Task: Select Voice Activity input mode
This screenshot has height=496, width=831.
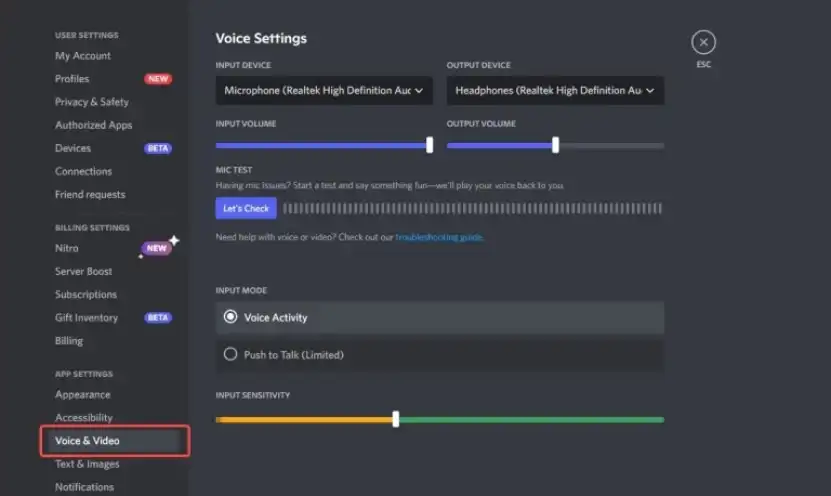Action: click(x=439, y=317)
